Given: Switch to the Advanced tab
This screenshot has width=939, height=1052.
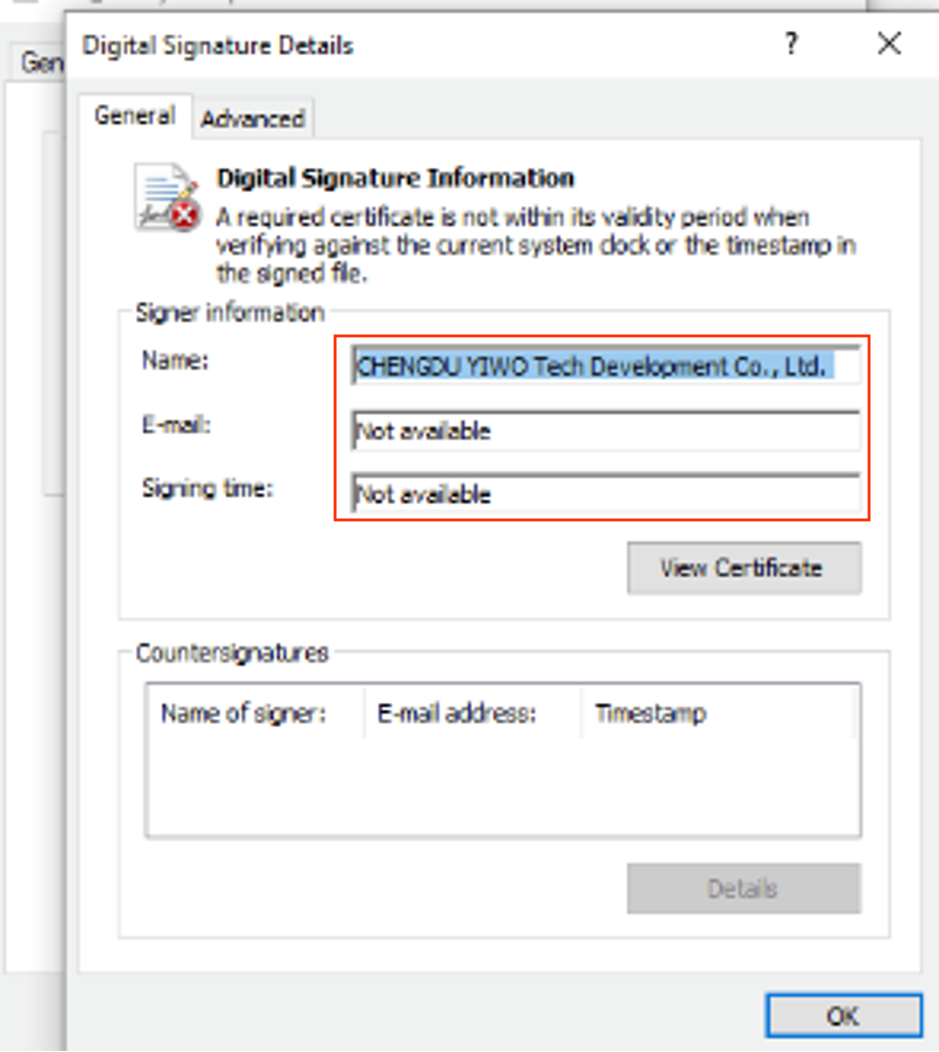Looking at the screenshot, I should pyautogui.click(x=253, y=119).
